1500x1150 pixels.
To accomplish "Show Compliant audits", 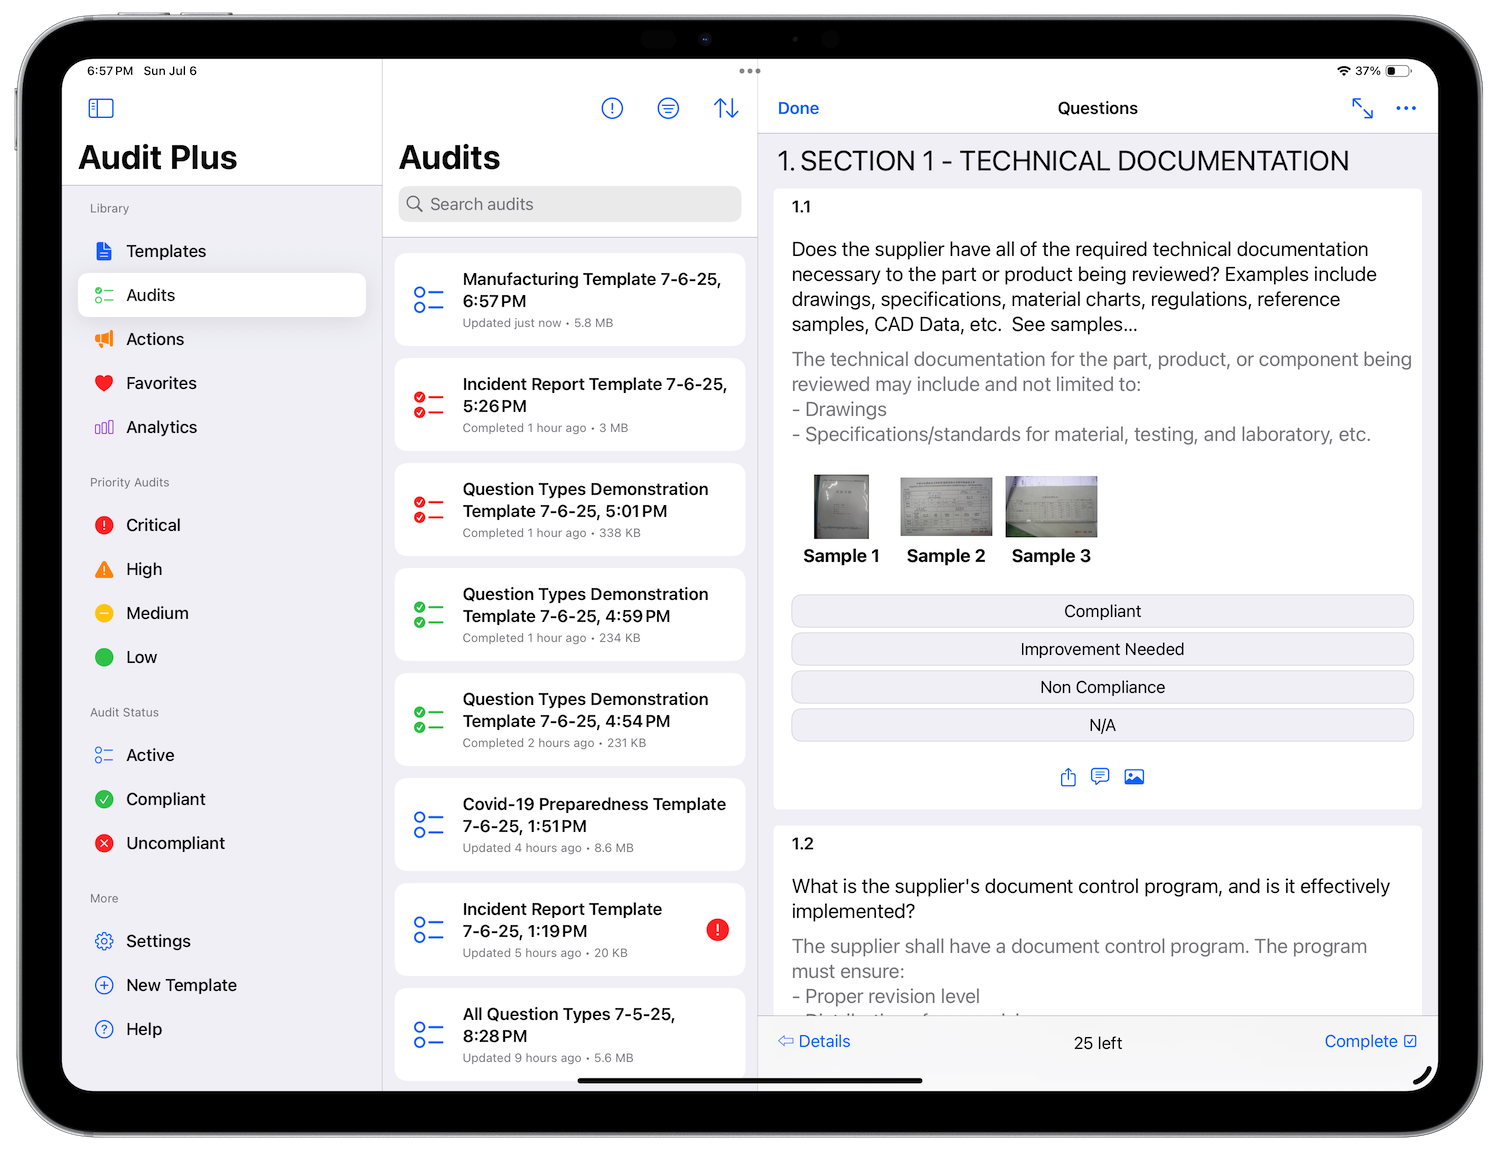I will pos(222,799).
